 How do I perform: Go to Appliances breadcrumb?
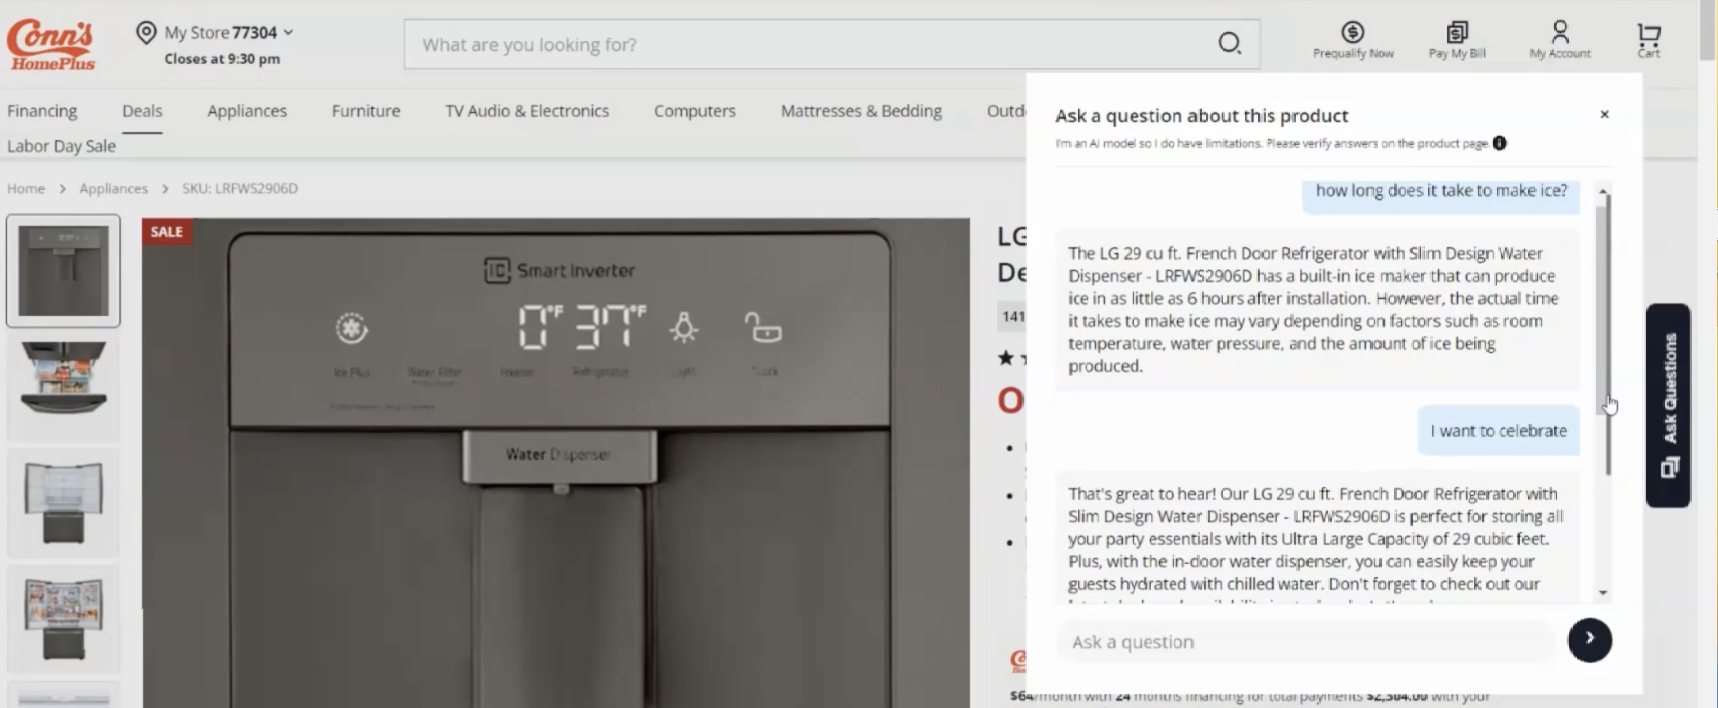click(x=113, y=188)
